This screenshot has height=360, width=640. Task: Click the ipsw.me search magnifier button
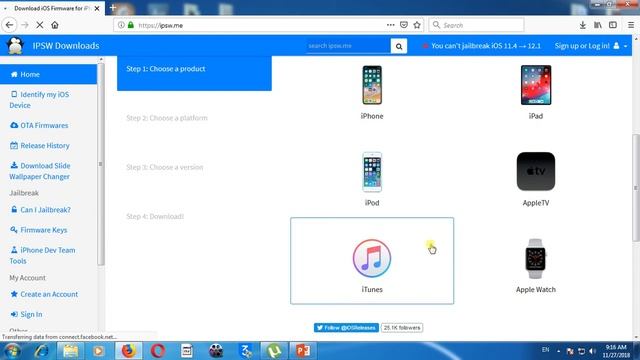(x=399, y=46)
